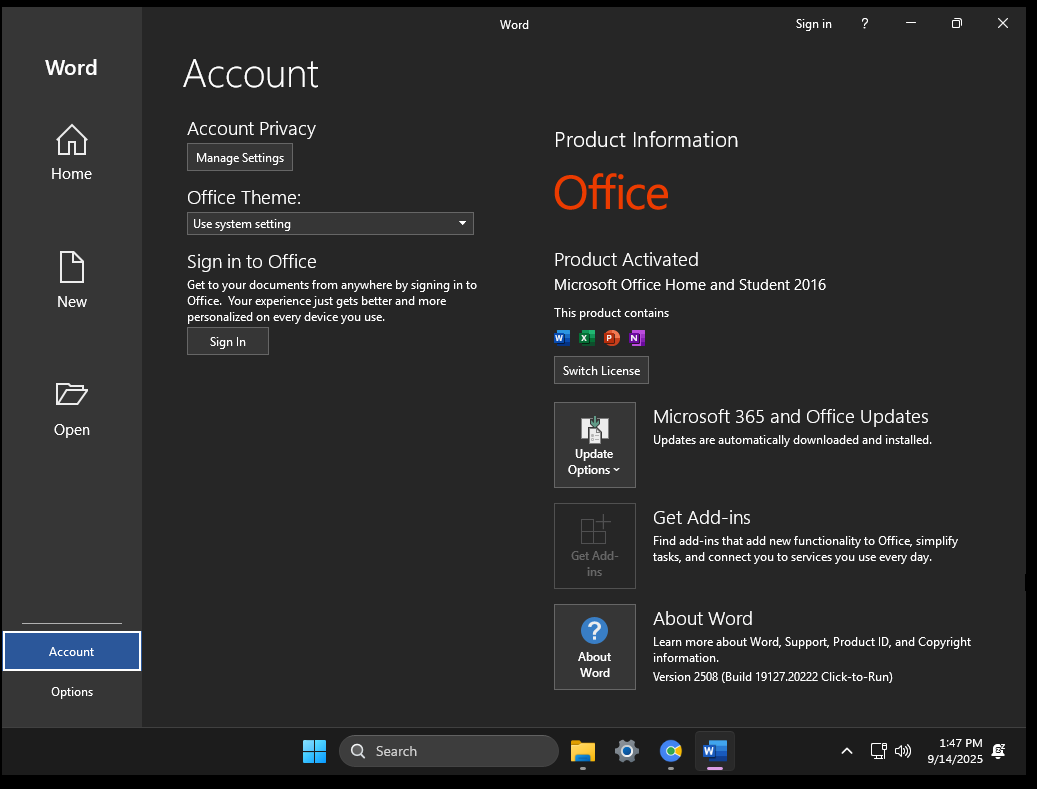The width and height of the screenshot is (1037, 789).
Task: Select the Account tab in sidebar
Action: 71,651
